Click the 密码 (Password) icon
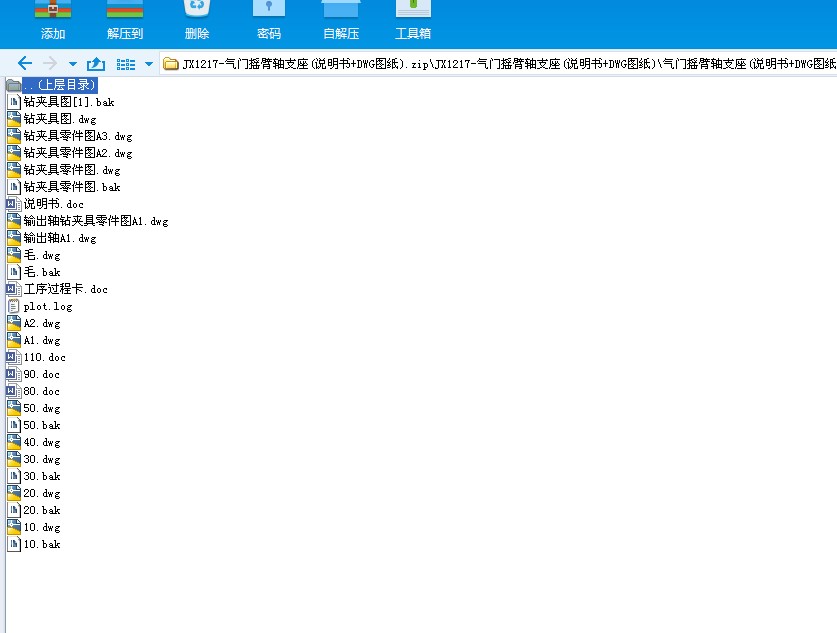Image resolution: width=837 pixels, height=633 pixels. pyautogui.click(x=268, y=20)
